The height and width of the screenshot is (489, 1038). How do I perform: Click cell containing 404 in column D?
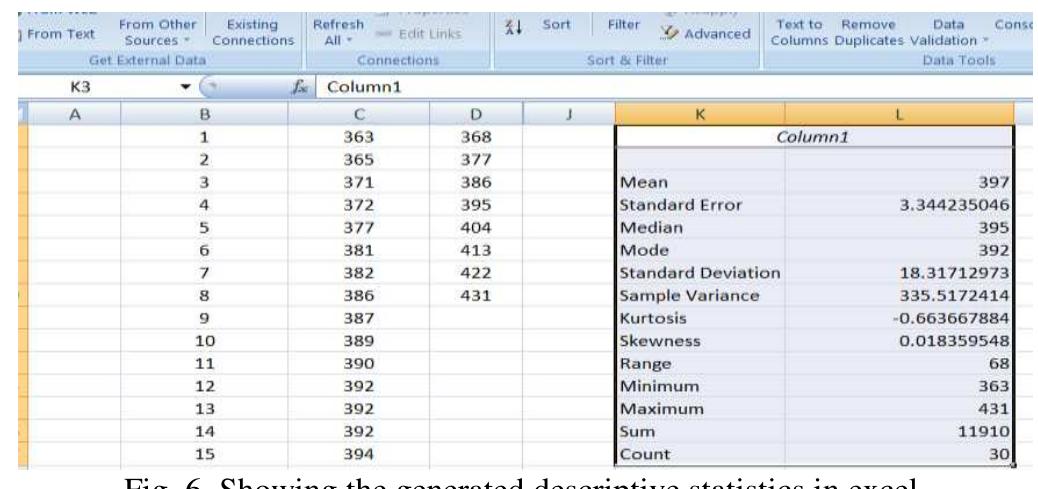coord(476,228)
